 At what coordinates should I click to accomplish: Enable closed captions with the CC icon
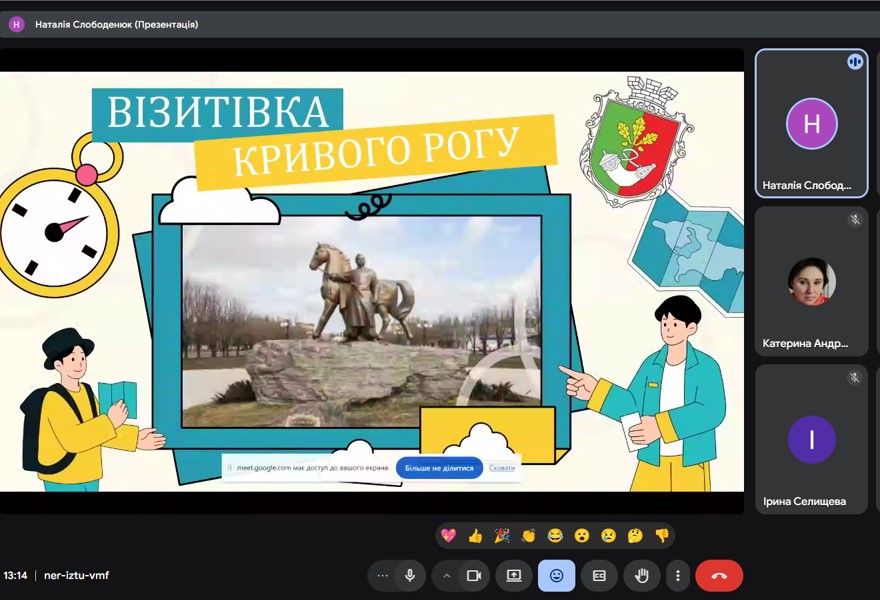600,576
